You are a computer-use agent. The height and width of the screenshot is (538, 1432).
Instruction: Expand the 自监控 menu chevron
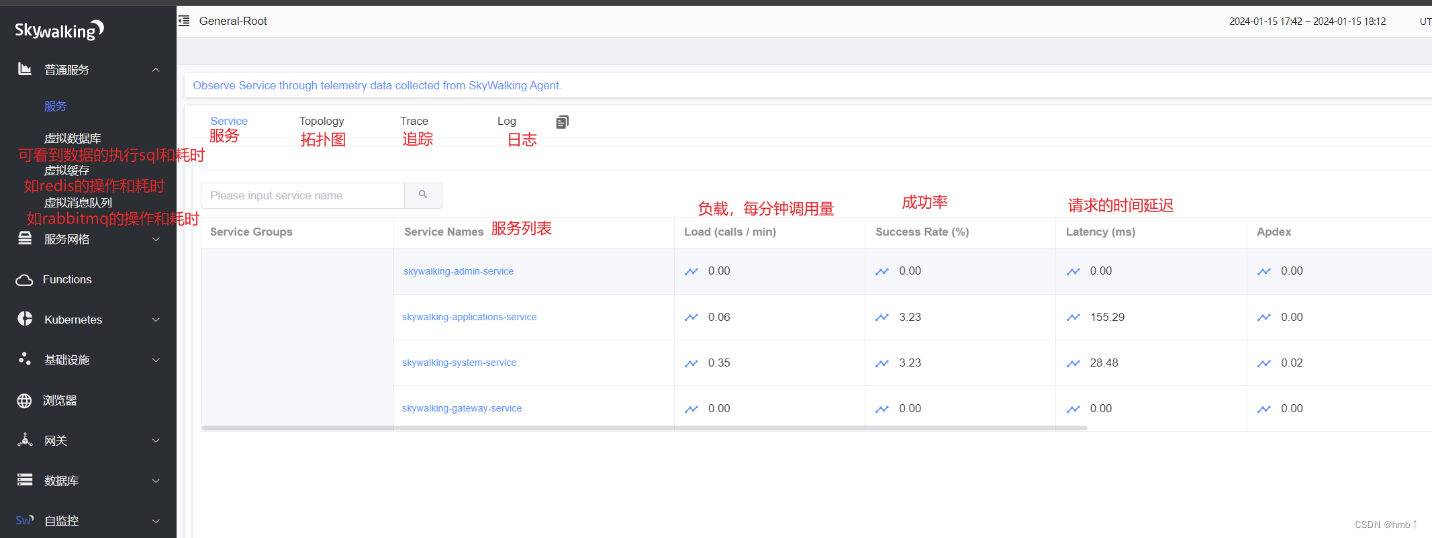point(156,521)
